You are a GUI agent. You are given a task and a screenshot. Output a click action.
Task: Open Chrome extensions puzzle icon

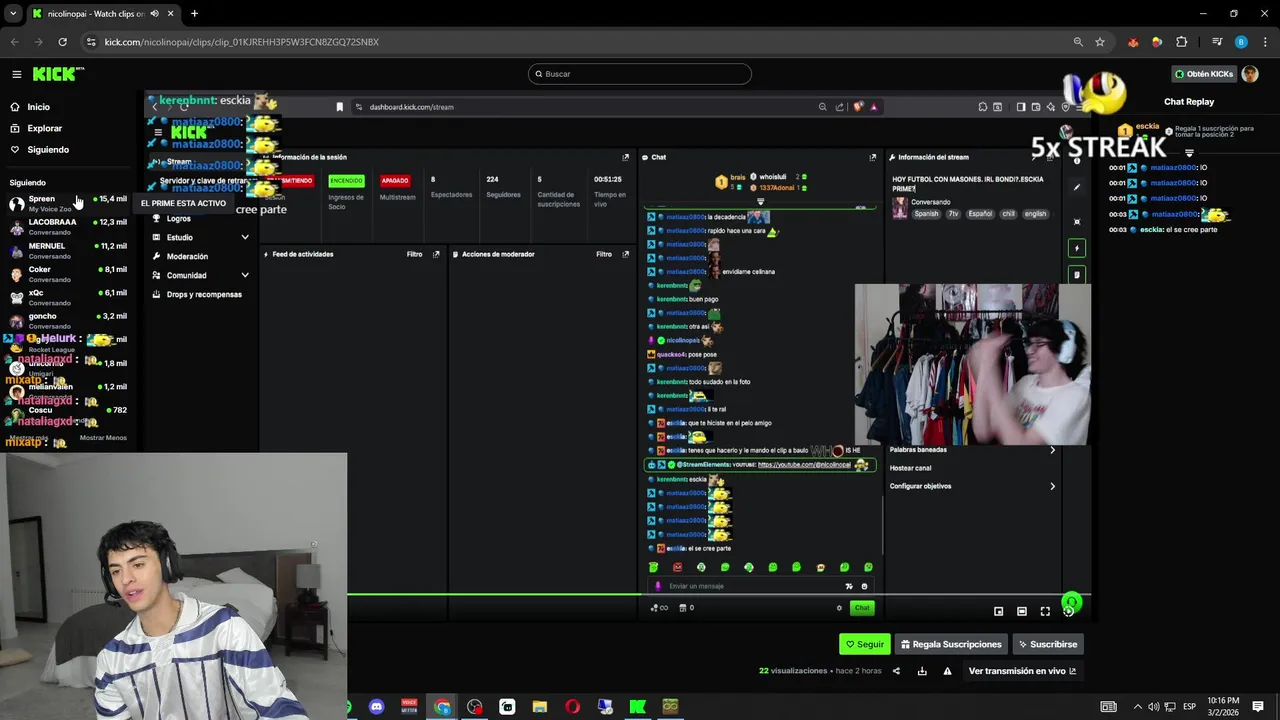[1182, 42]
